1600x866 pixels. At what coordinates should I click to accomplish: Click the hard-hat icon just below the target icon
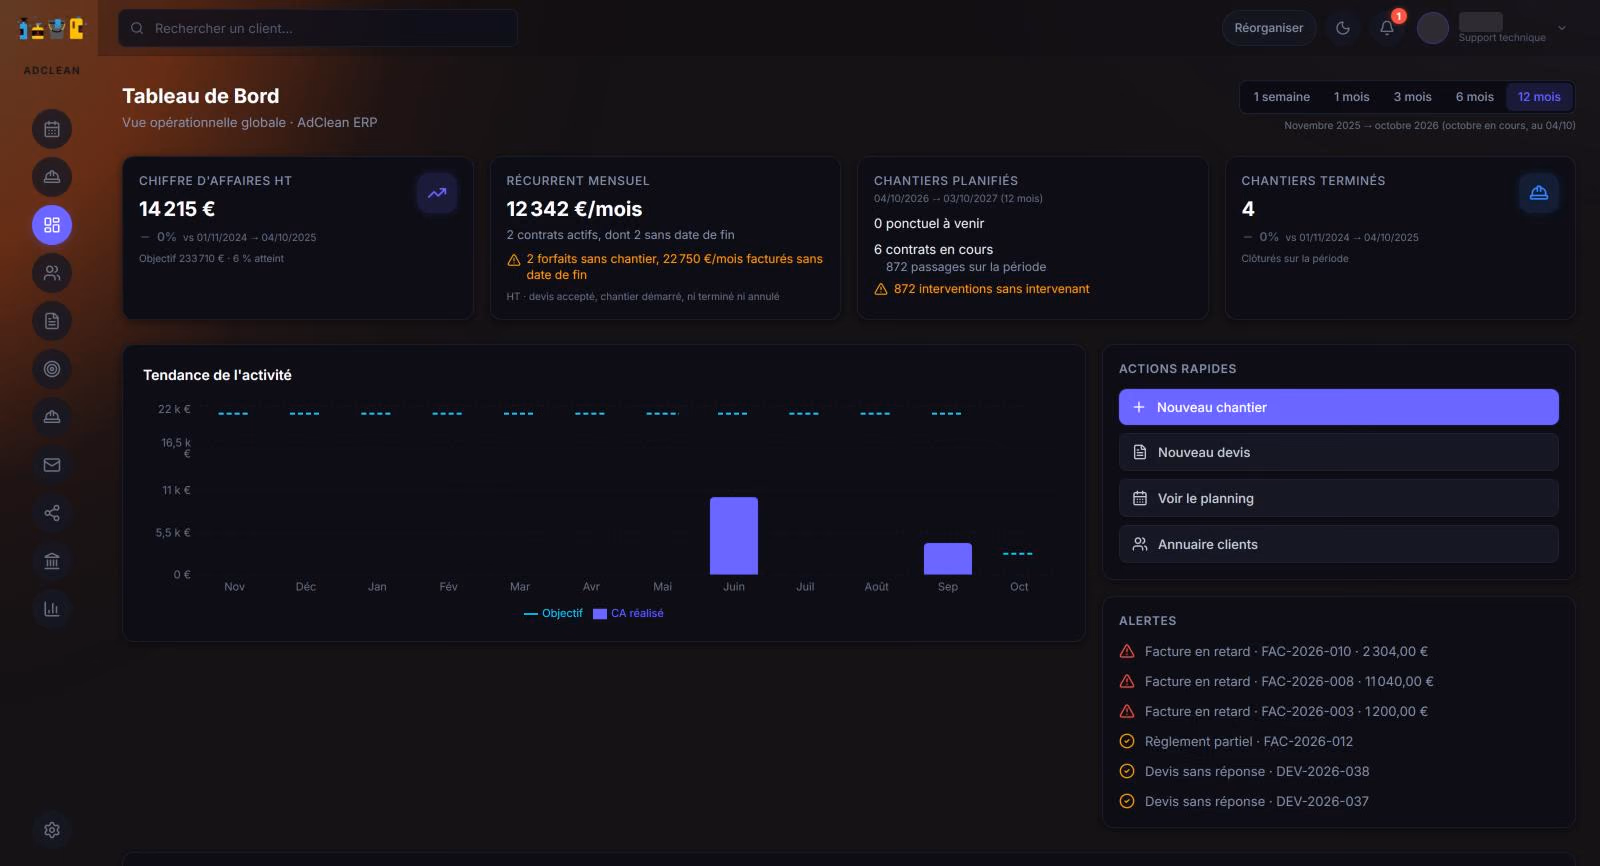pyautogui.click(x=52, y=417)
